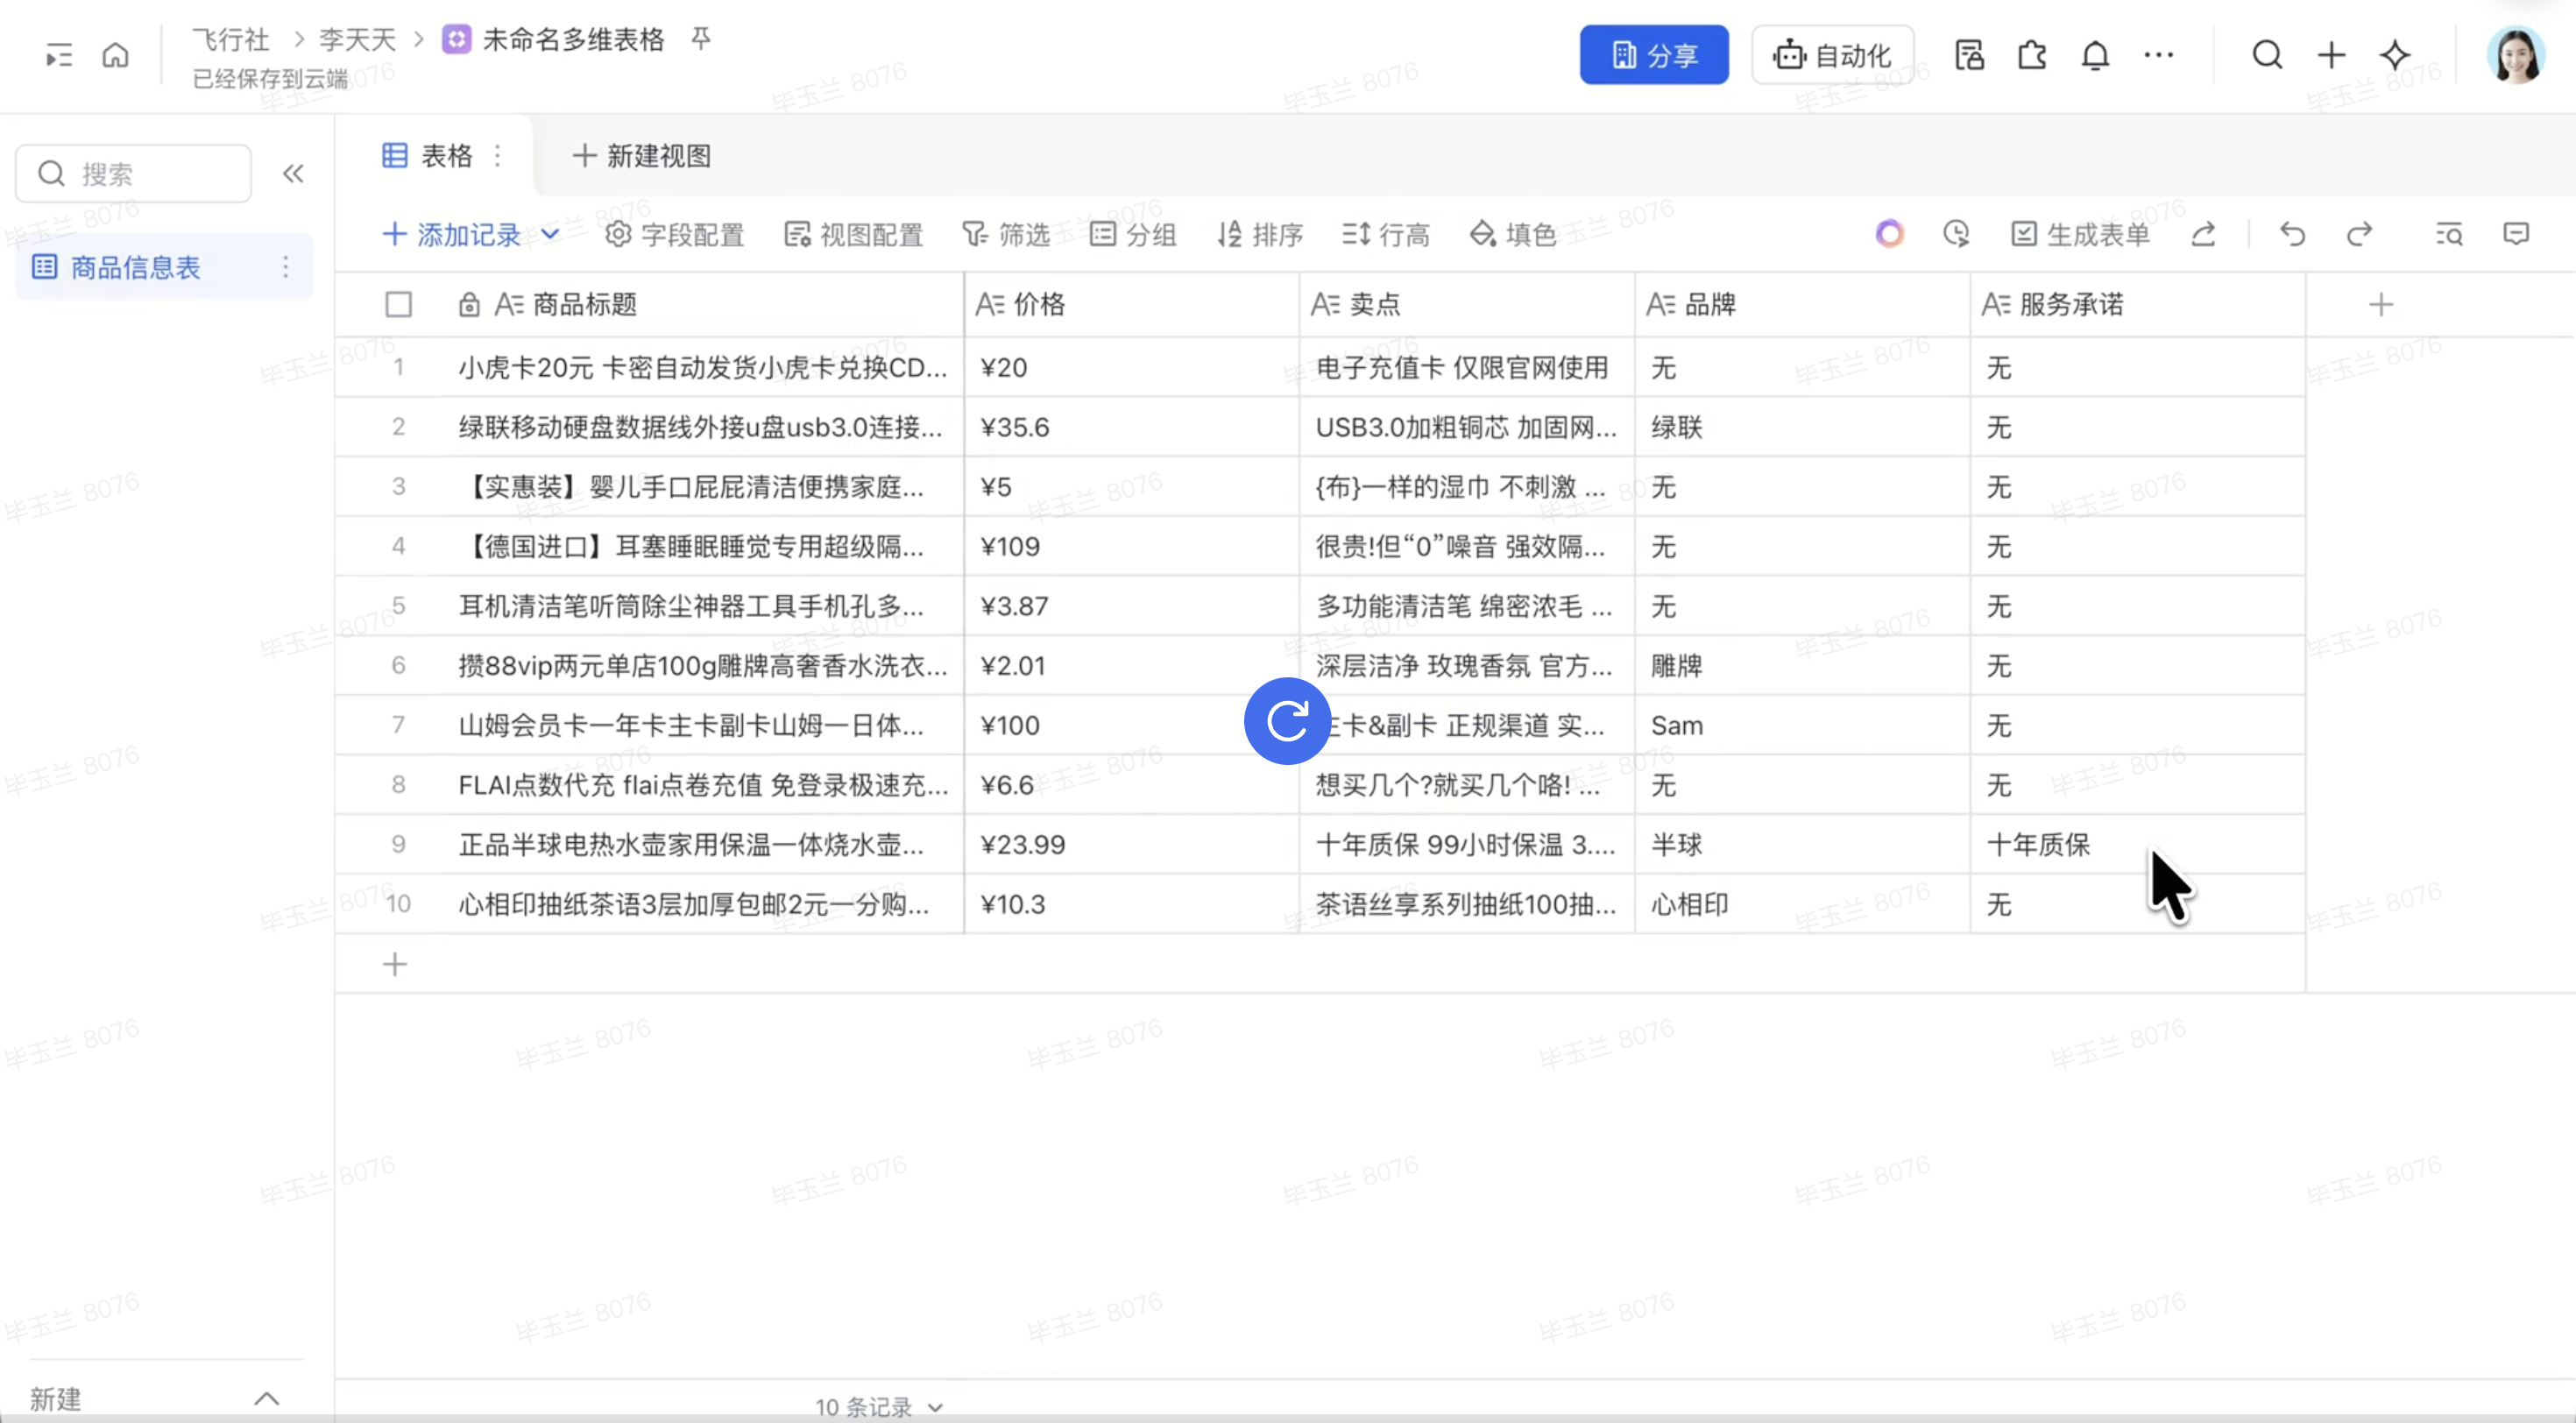The width and height of the screenshot is (2576, 1423).
Task: Click the redo arrow icon
Action: point(2359,235)
